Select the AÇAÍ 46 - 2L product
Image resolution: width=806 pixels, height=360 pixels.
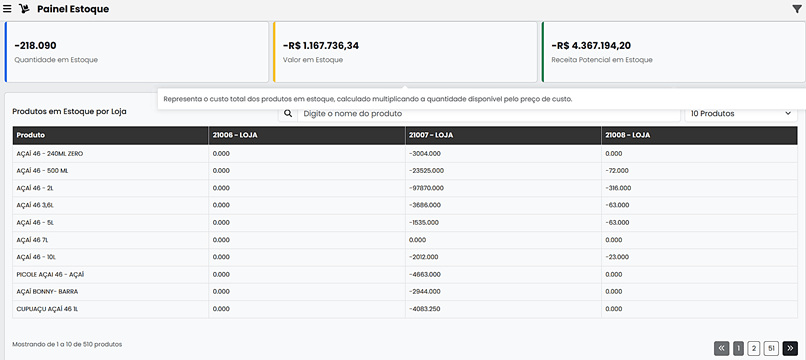click(35, 188)
